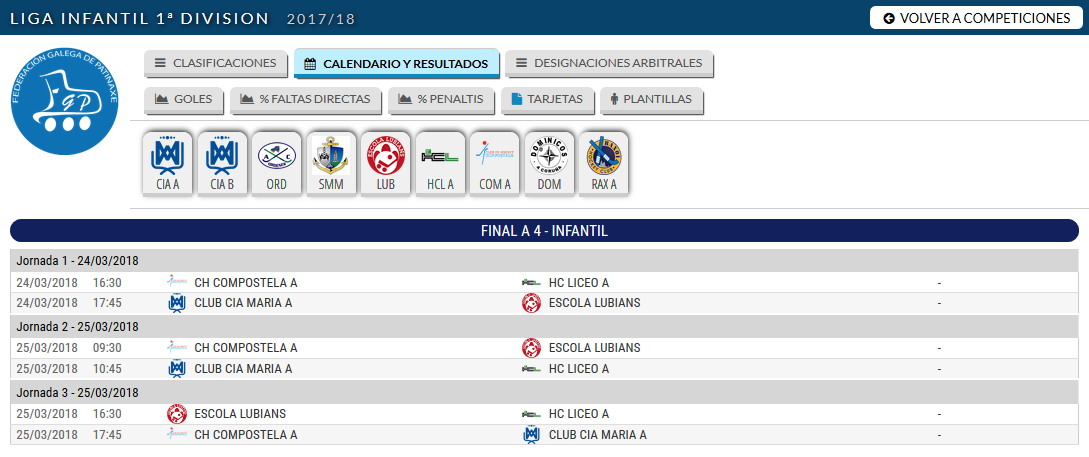
Task: View the Goles statistics
Action: click(183, 99)
